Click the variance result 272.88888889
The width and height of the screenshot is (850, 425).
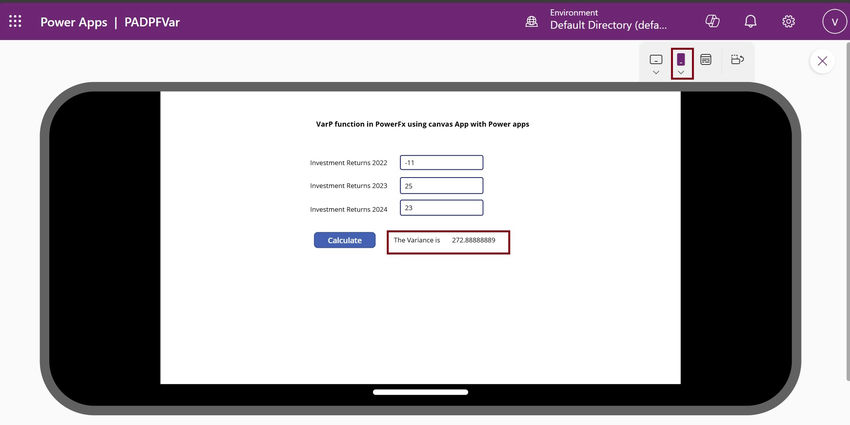(x=473, y=240)
